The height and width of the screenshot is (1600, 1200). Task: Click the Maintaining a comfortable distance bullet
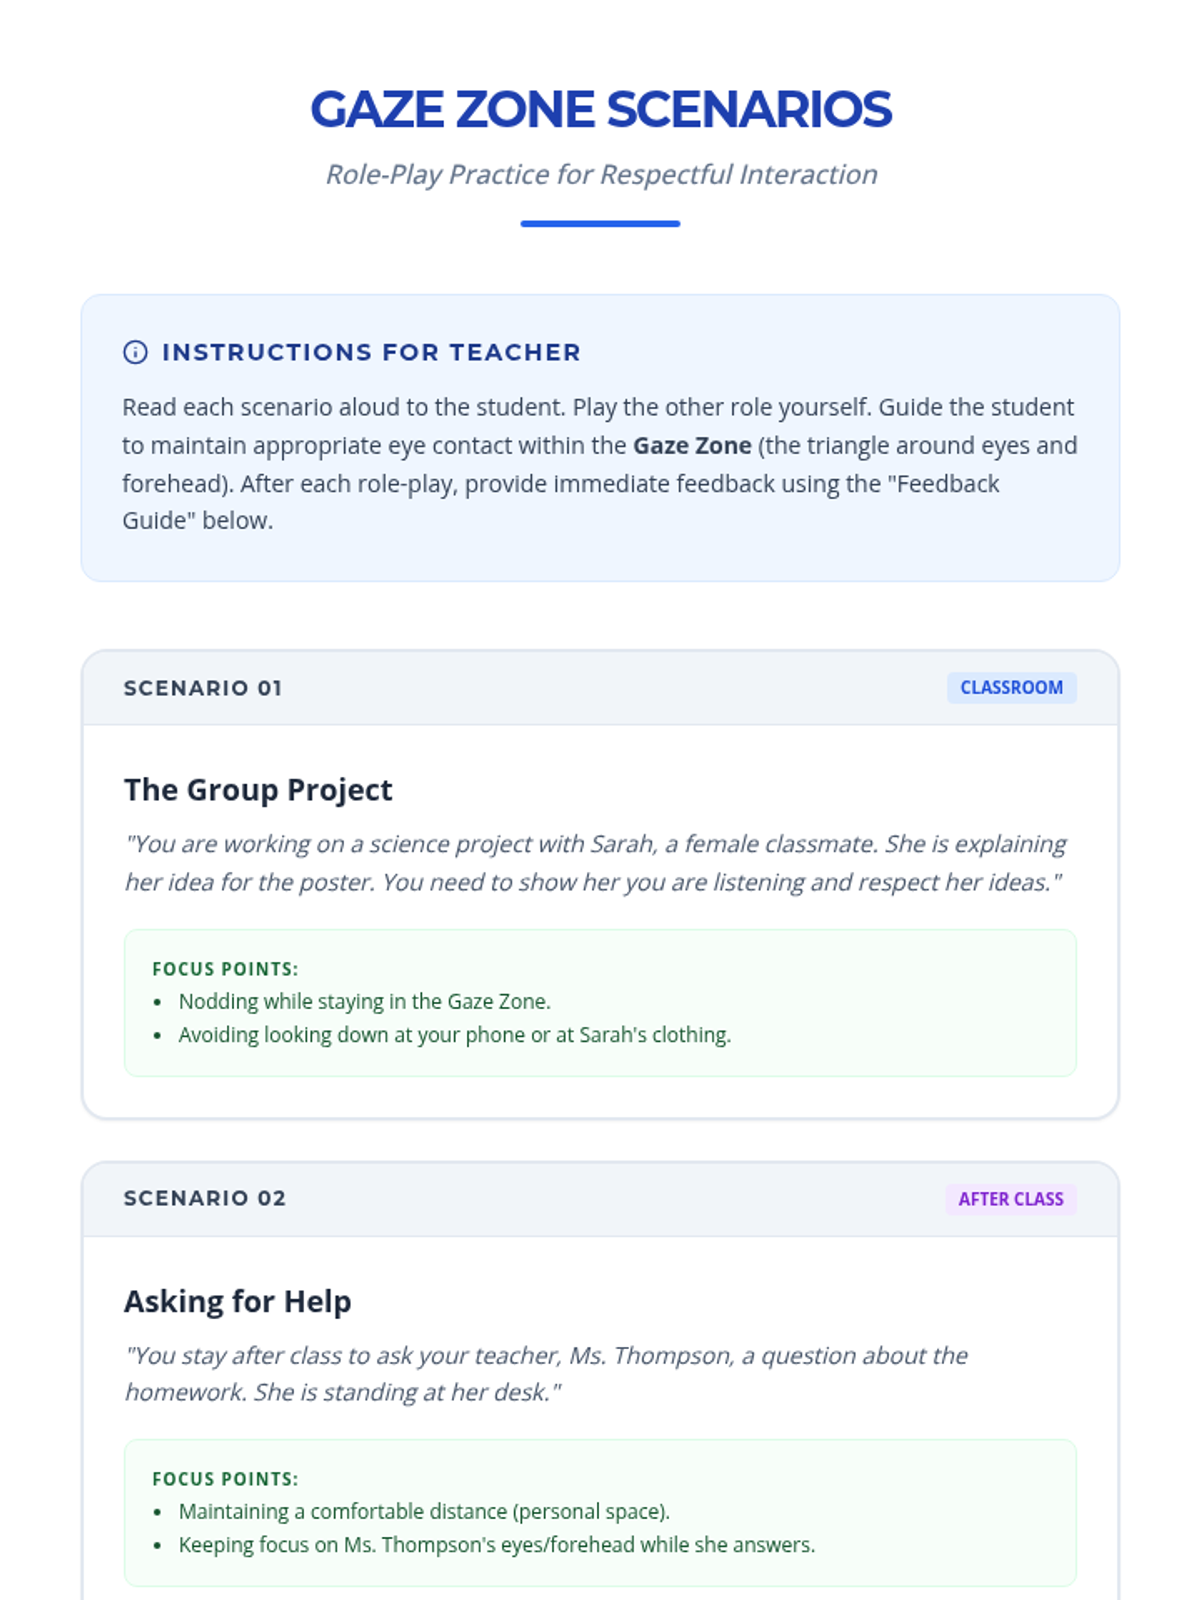(x=424, y=1512)
